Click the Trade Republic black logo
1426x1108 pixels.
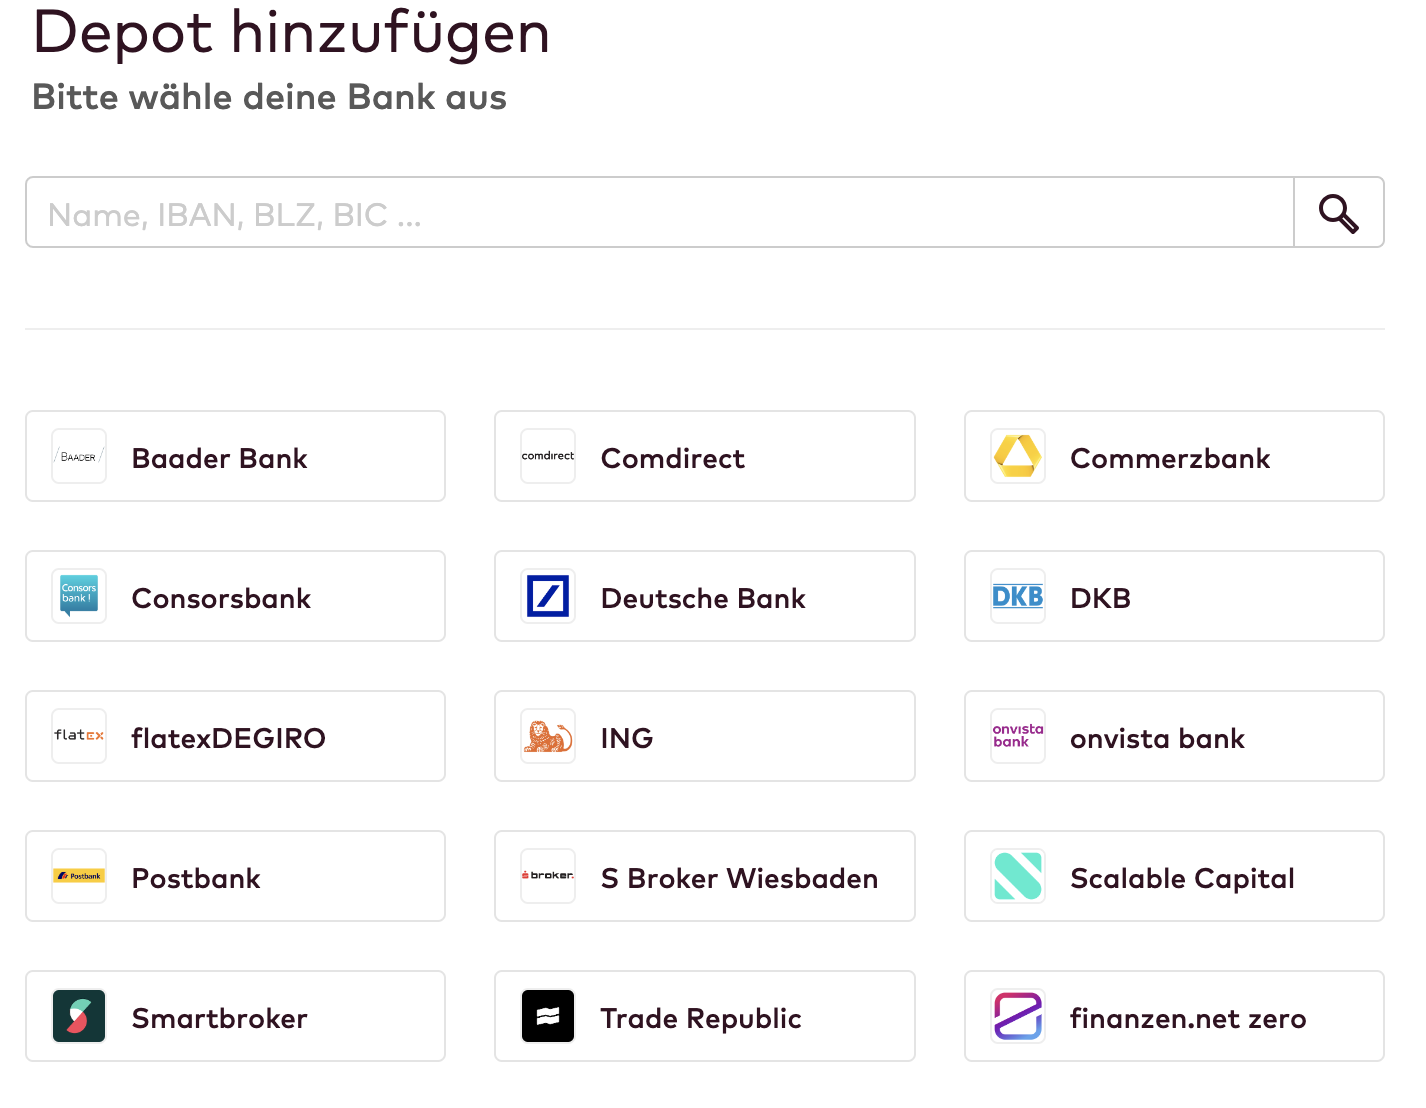tap(548, 1016)
